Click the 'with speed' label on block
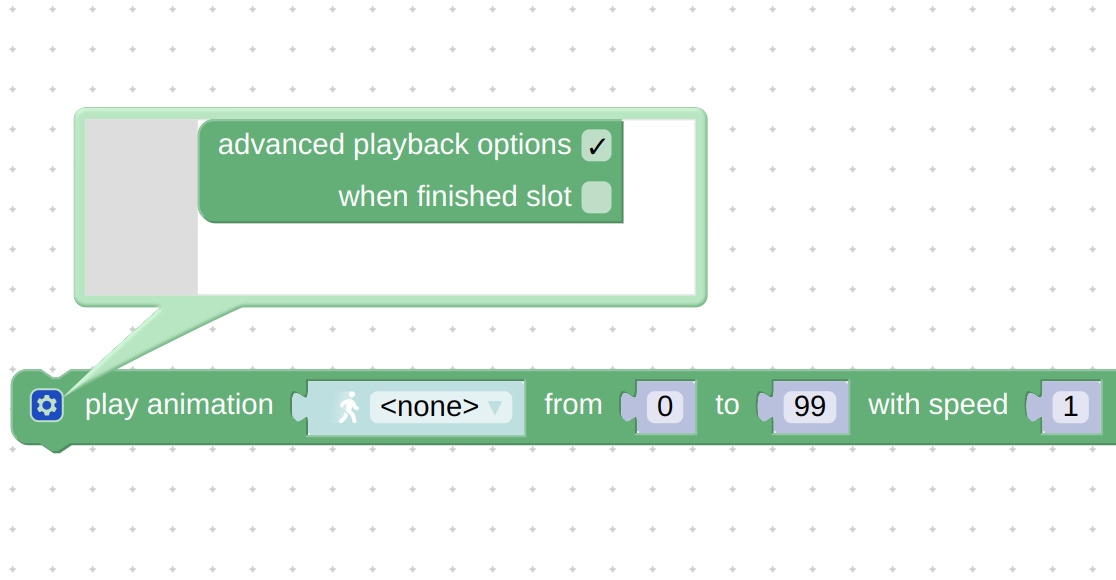 pyautogui.click(x=938, y=405)
